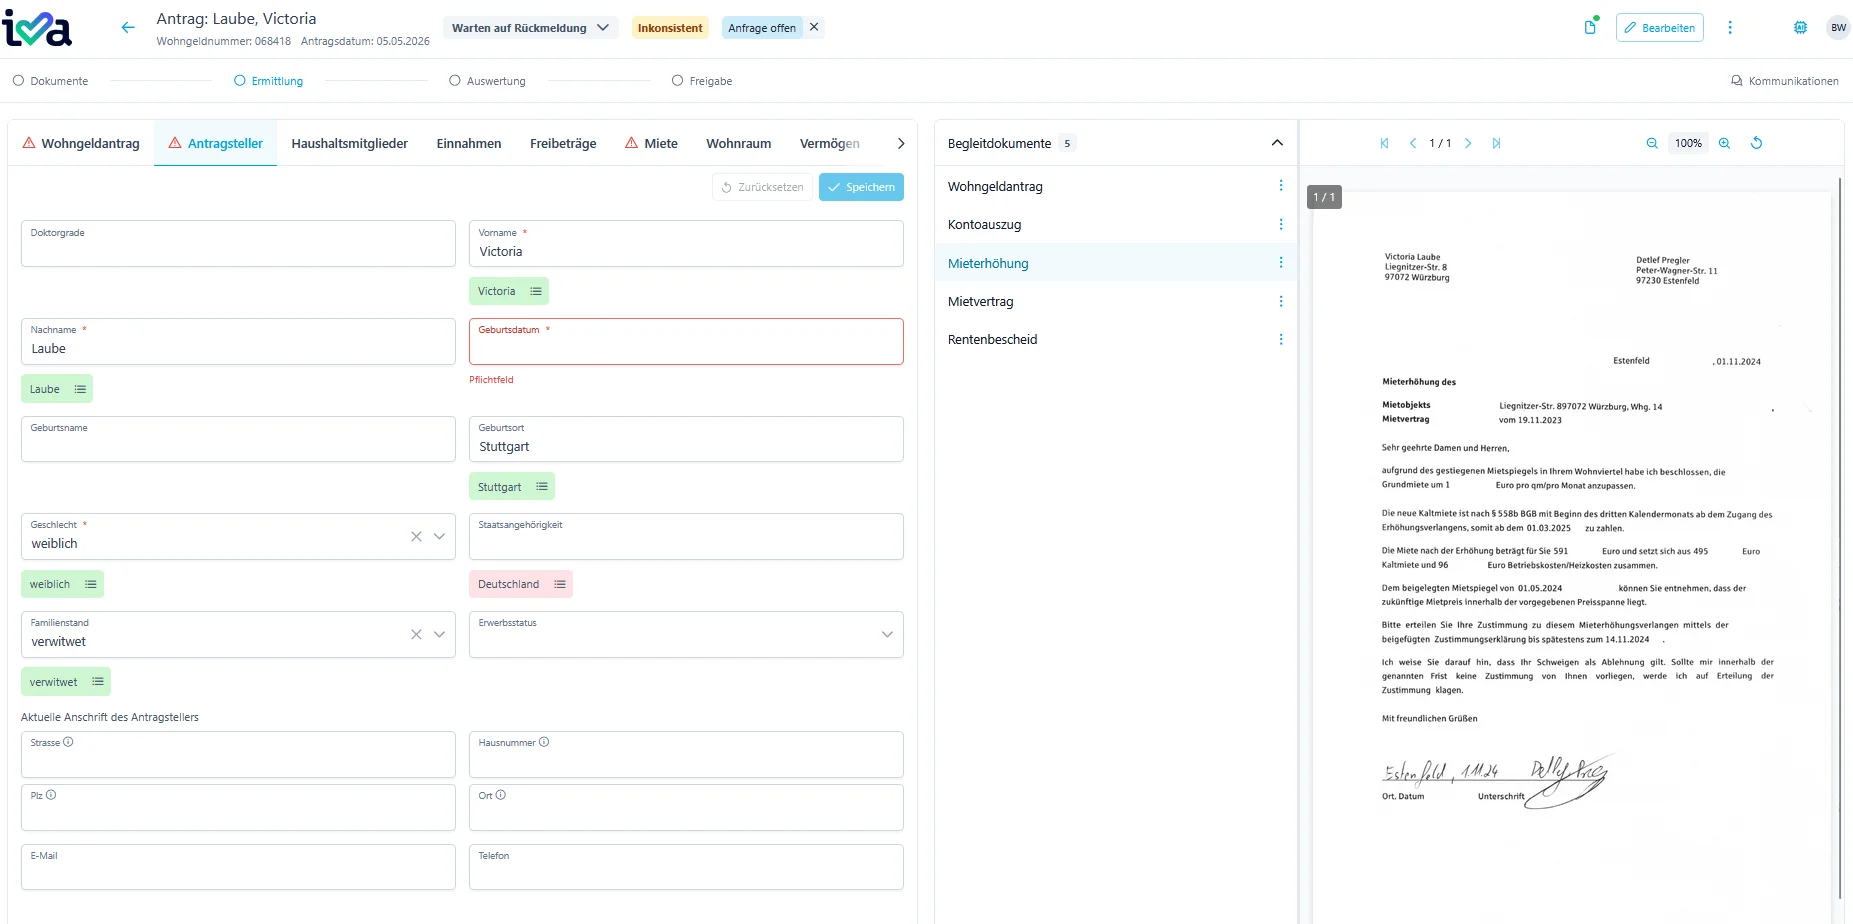Click the Zurücksetzen button
This screenshot has height=924, width=1853.
coord(762,187)
